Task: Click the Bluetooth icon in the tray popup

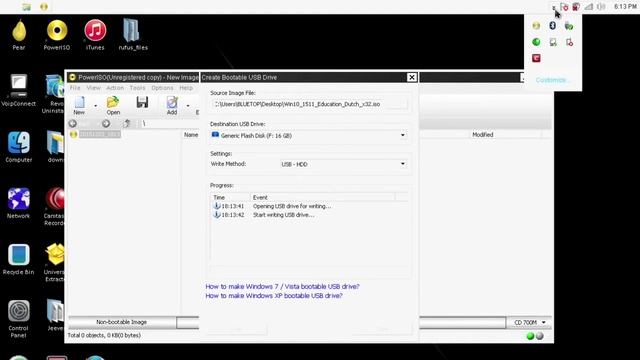Action: point(553,26)
